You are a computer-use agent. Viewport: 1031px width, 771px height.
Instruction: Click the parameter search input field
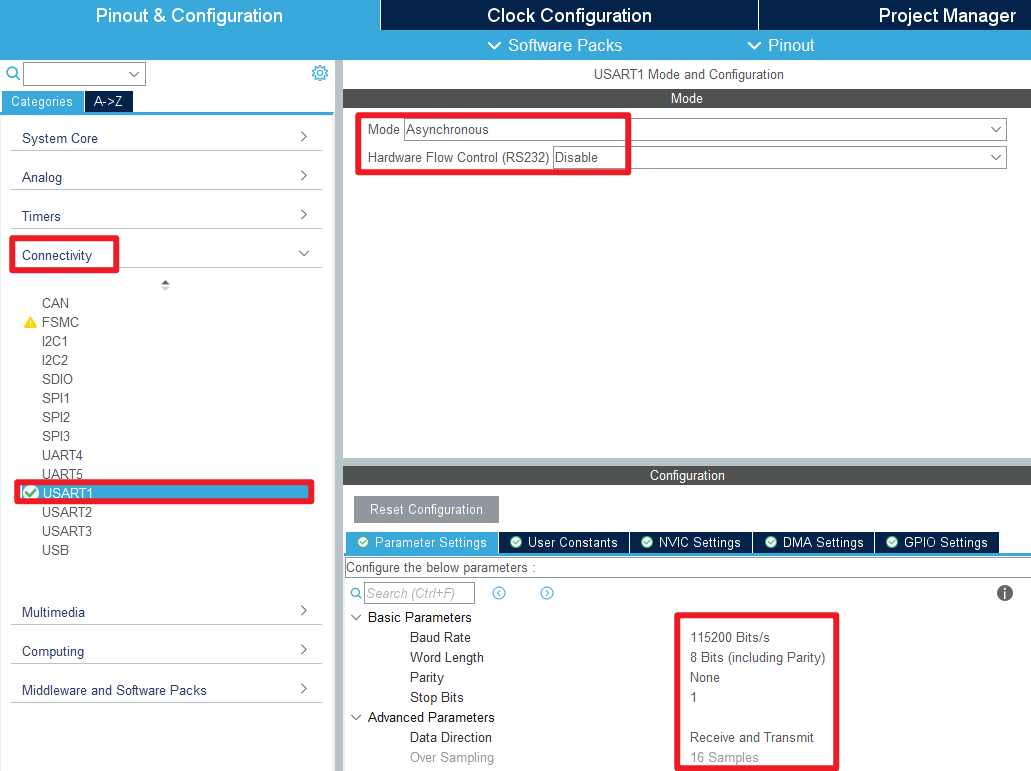[419, 593]
